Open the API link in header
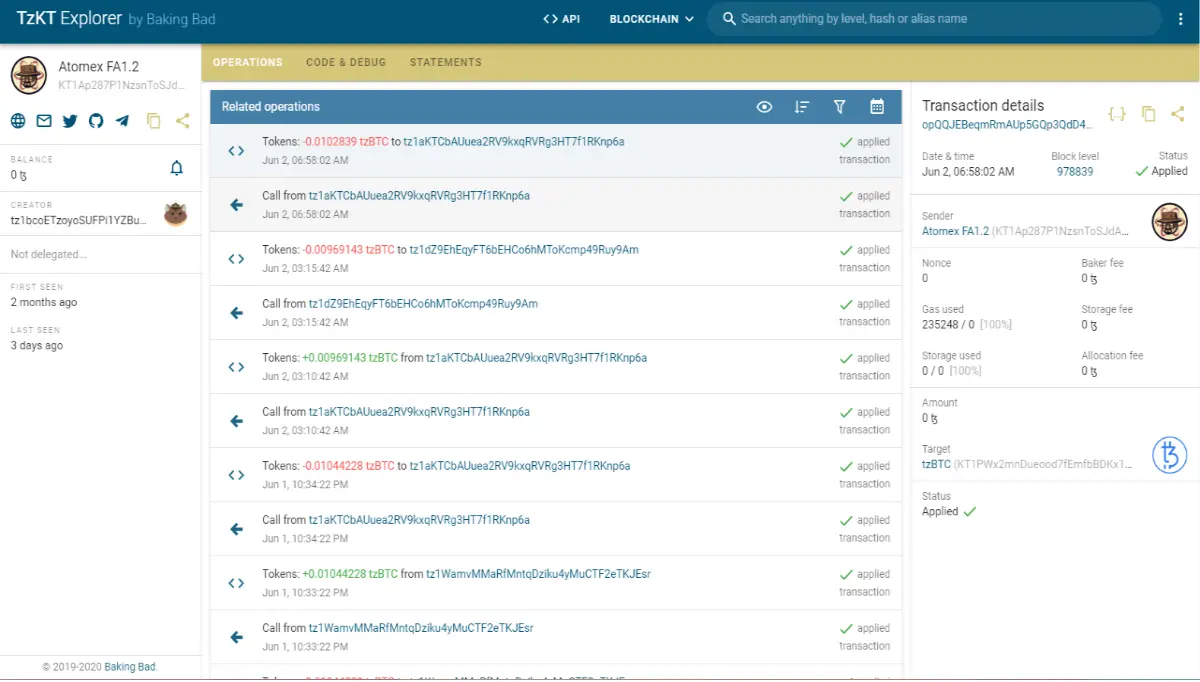This screenshot has height=682, width=1200. click(x=561, y=19)
